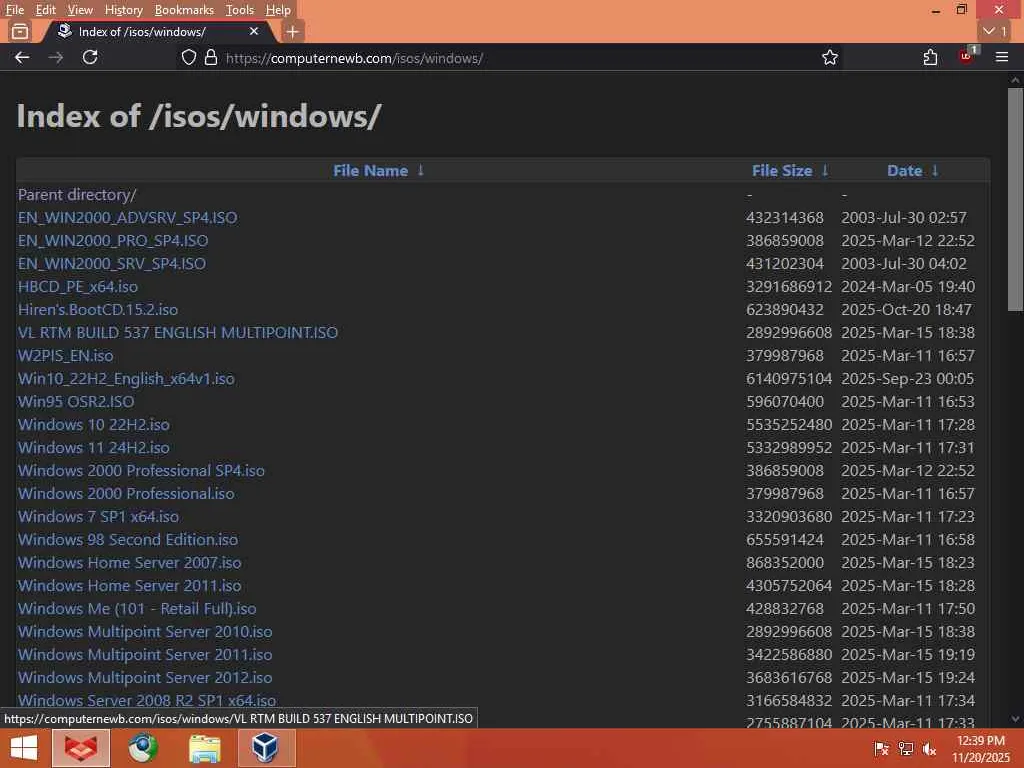The image size is (1024, 768).
Task: Click the muted volume tray icon
Action: click(929, 748)
